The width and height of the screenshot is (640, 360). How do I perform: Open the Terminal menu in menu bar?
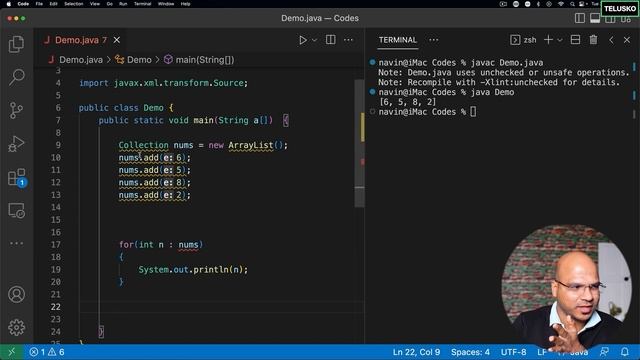(142, 4)
